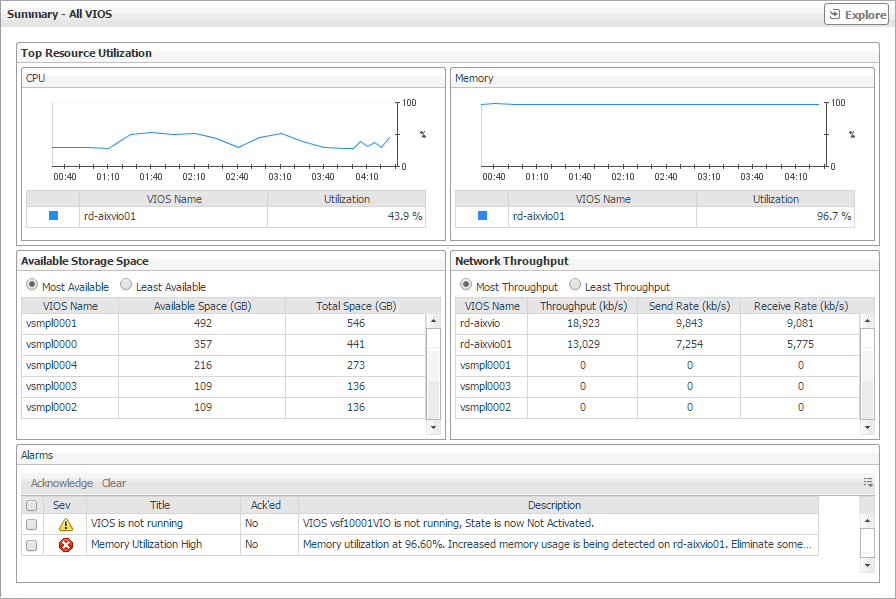Click the Explore button icon
The width and height of the screenshot is (896, 599).
[x=836, y=15]
